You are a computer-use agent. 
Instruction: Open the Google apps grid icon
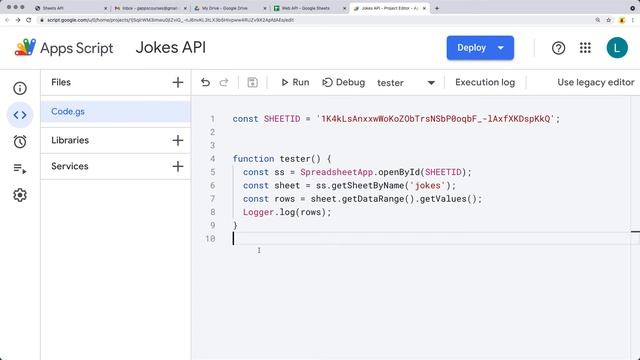click(x=585, y=48)
